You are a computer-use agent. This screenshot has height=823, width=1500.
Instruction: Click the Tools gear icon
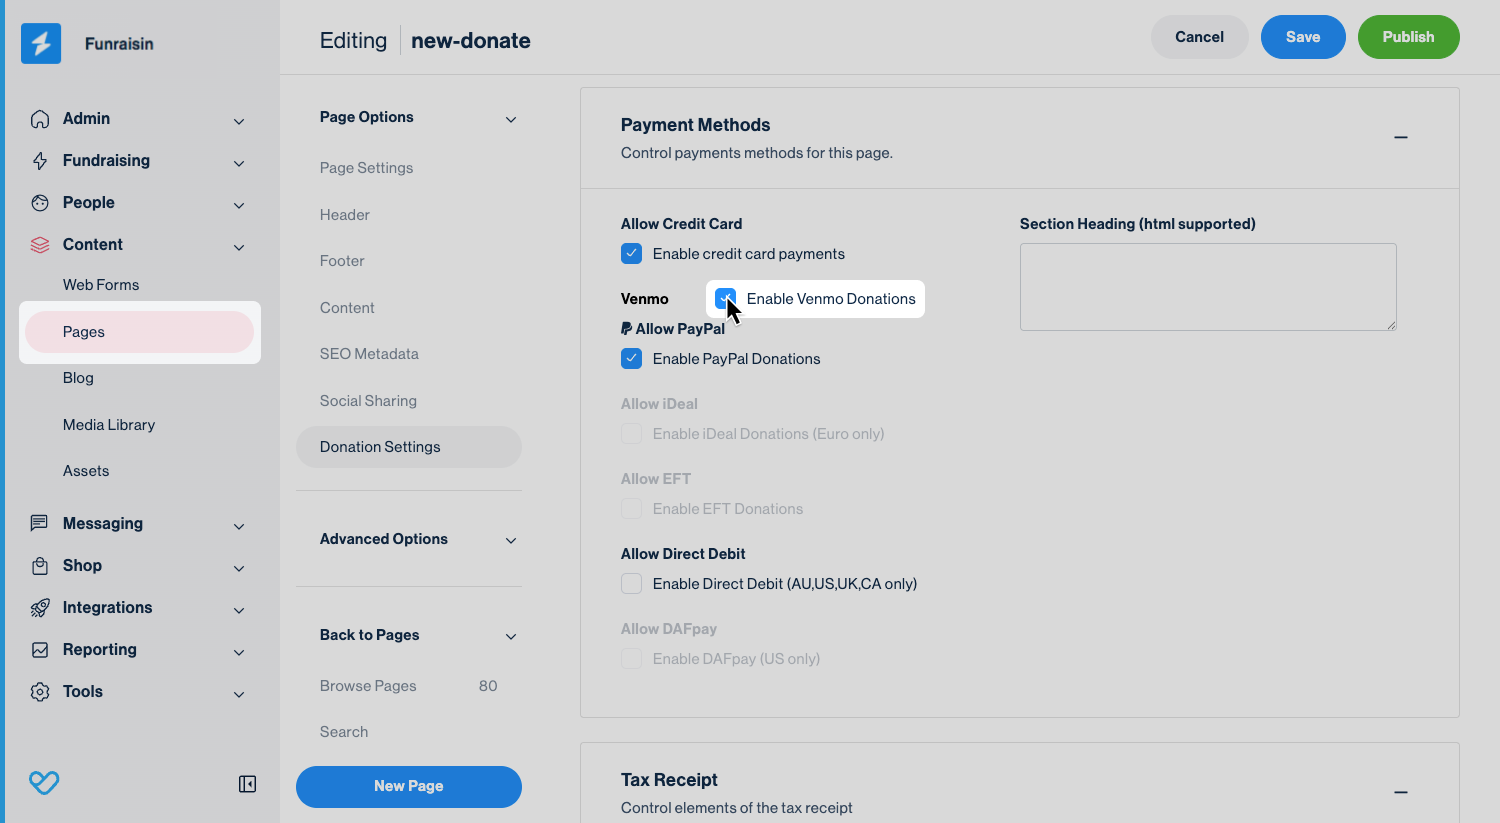(x=40, y=692)
